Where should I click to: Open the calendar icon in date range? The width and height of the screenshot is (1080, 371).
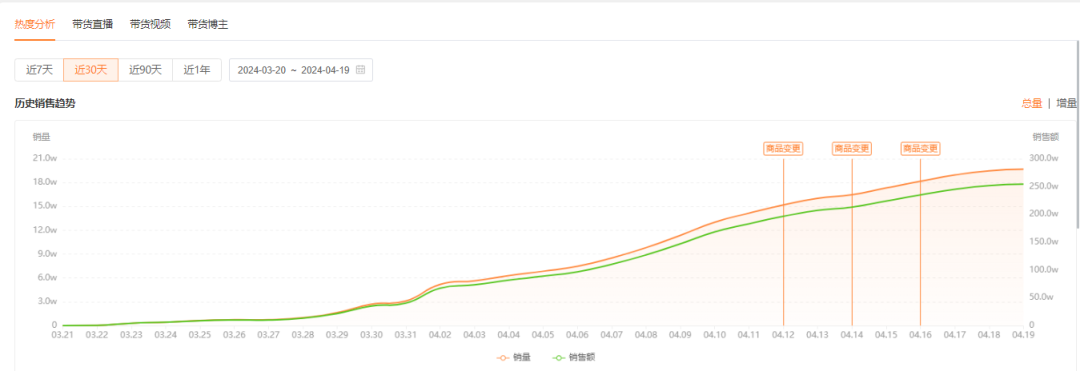point(360,70)
